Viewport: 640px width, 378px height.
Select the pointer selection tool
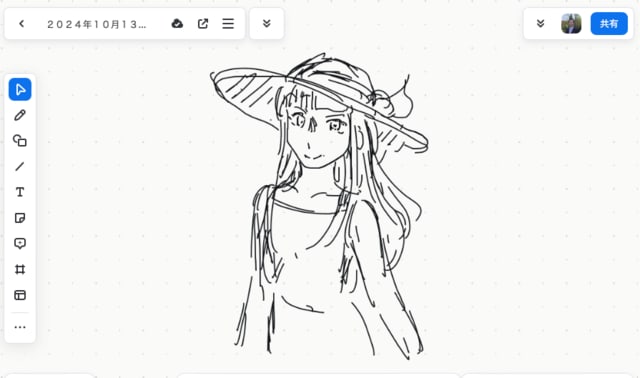click(20, 89)
